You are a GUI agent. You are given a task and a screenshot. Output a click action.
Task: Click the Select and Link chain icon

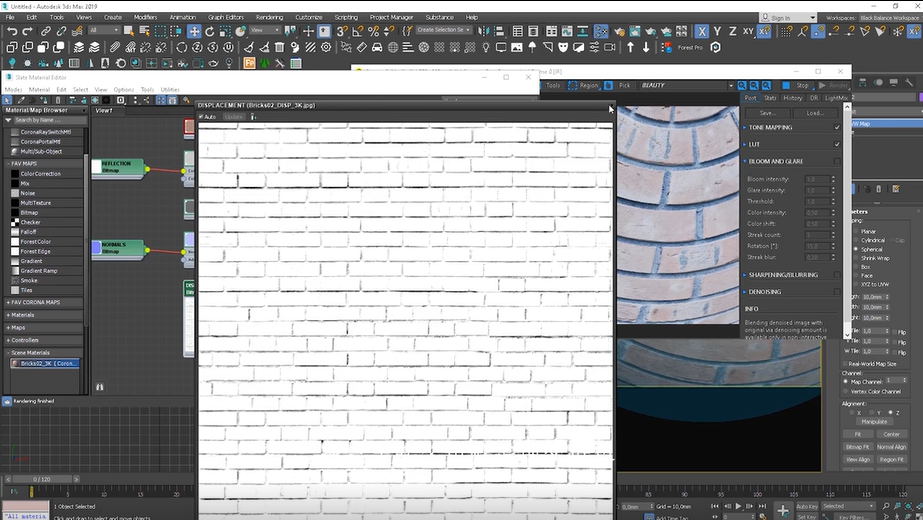click(45, 31)
